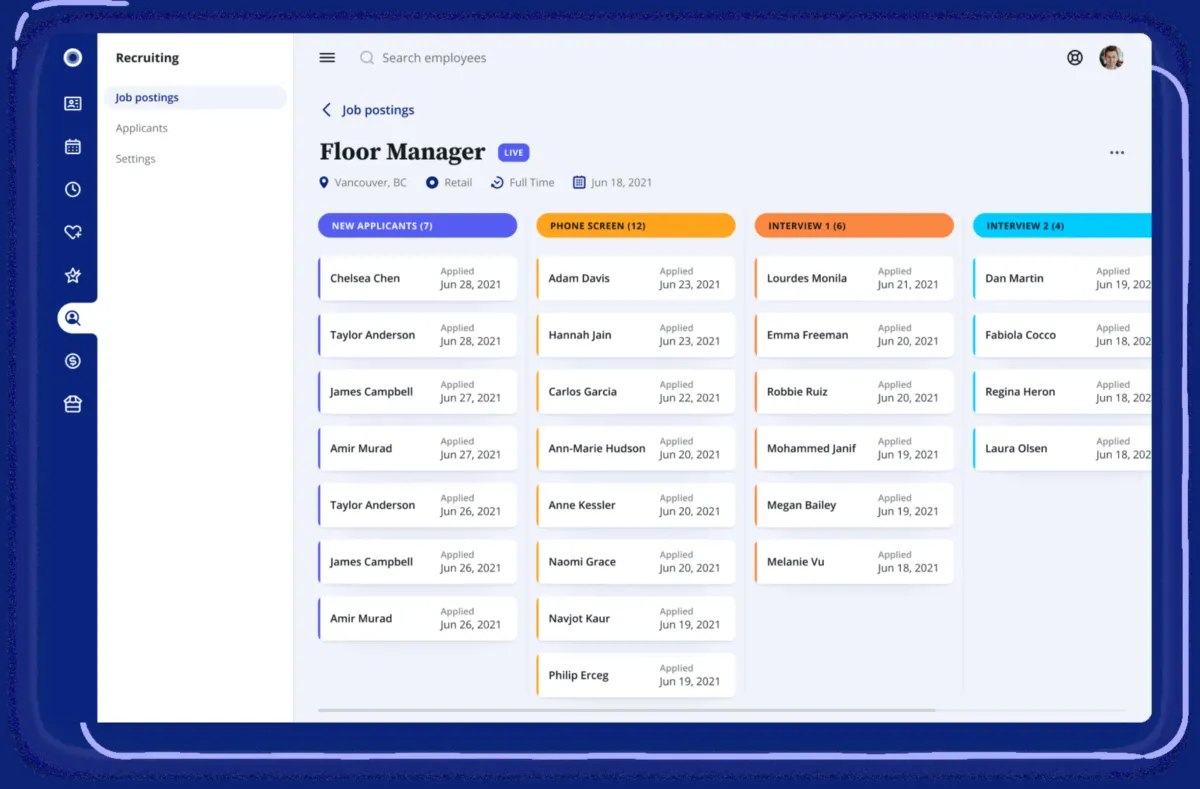Open the user profile avatar menu

(x=1111, y=58)
